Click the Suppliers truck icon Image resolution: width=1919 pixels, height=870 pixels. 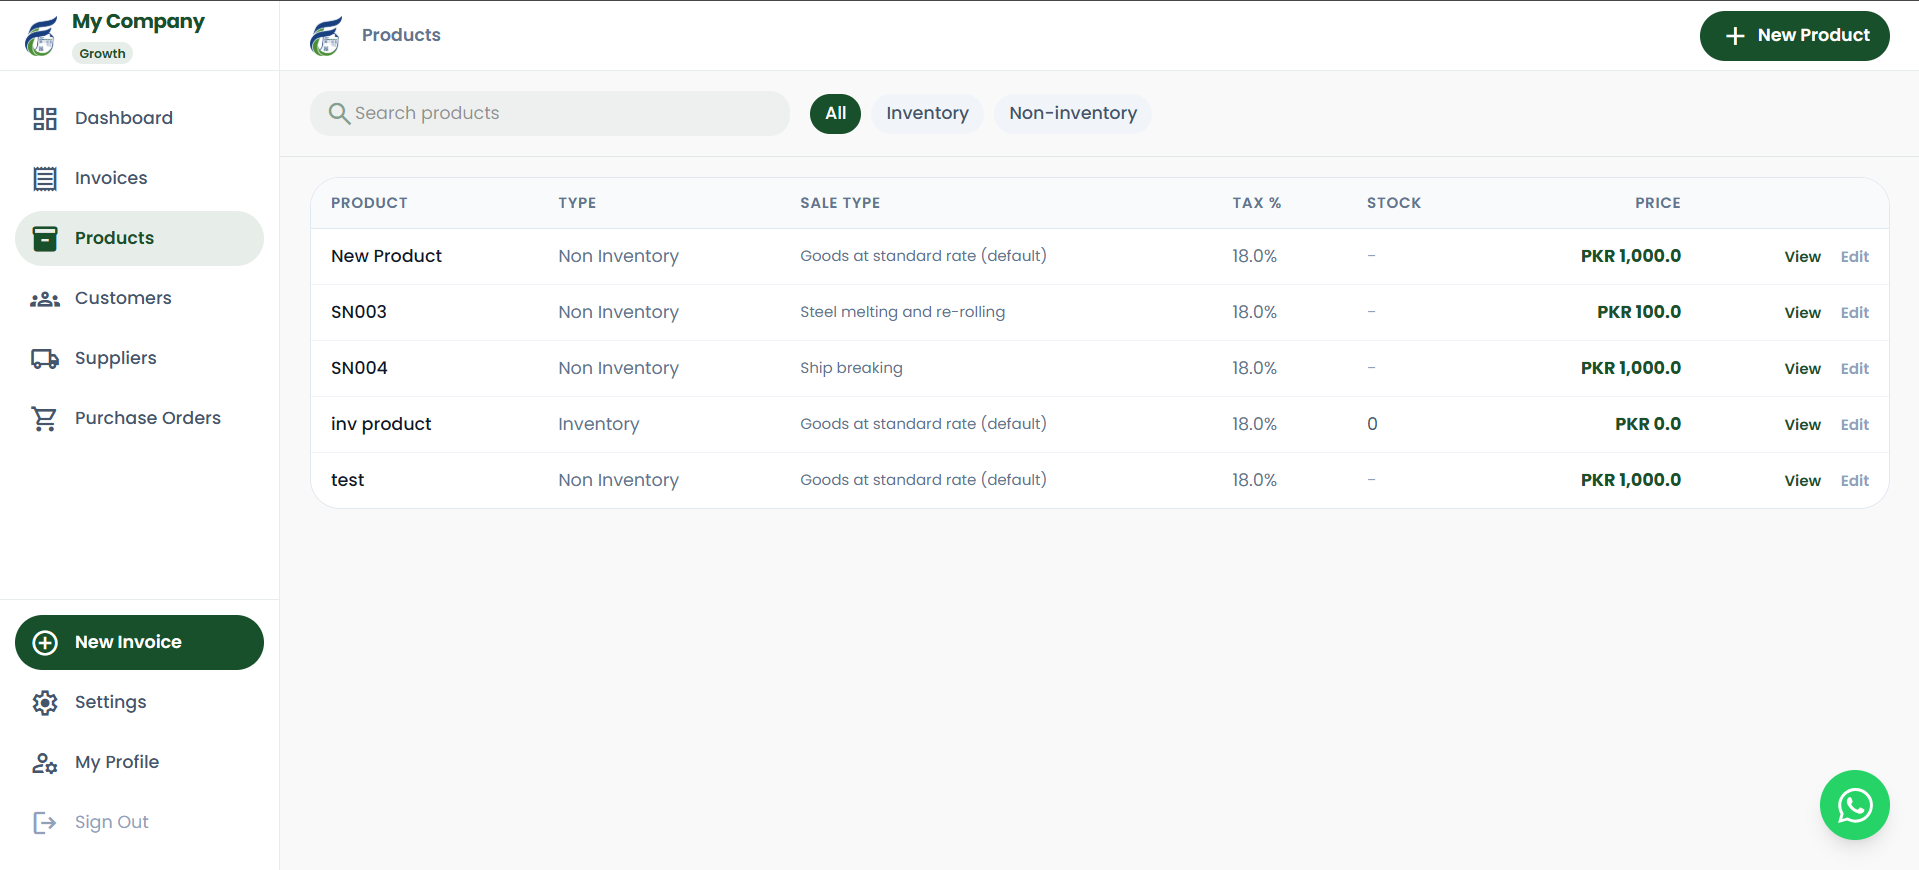coord(45,359)
